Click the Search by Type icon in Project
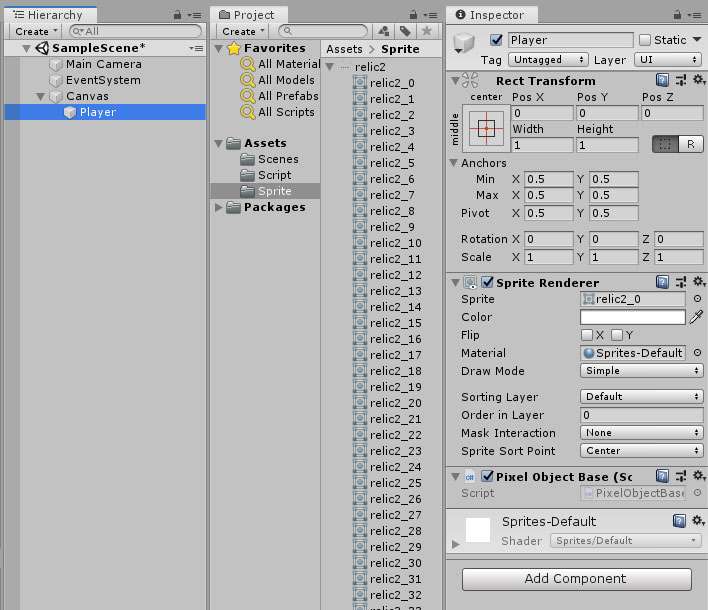The height and width of the screenshot is (610, 708). click(384, 31)
